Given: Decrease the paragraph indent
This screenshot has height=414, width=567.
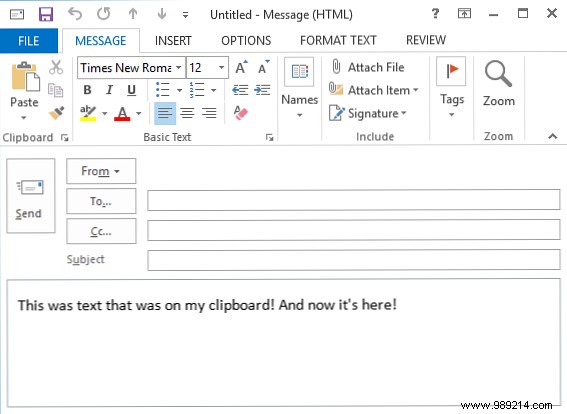Looking at the screenshot, I should [240, 90].
